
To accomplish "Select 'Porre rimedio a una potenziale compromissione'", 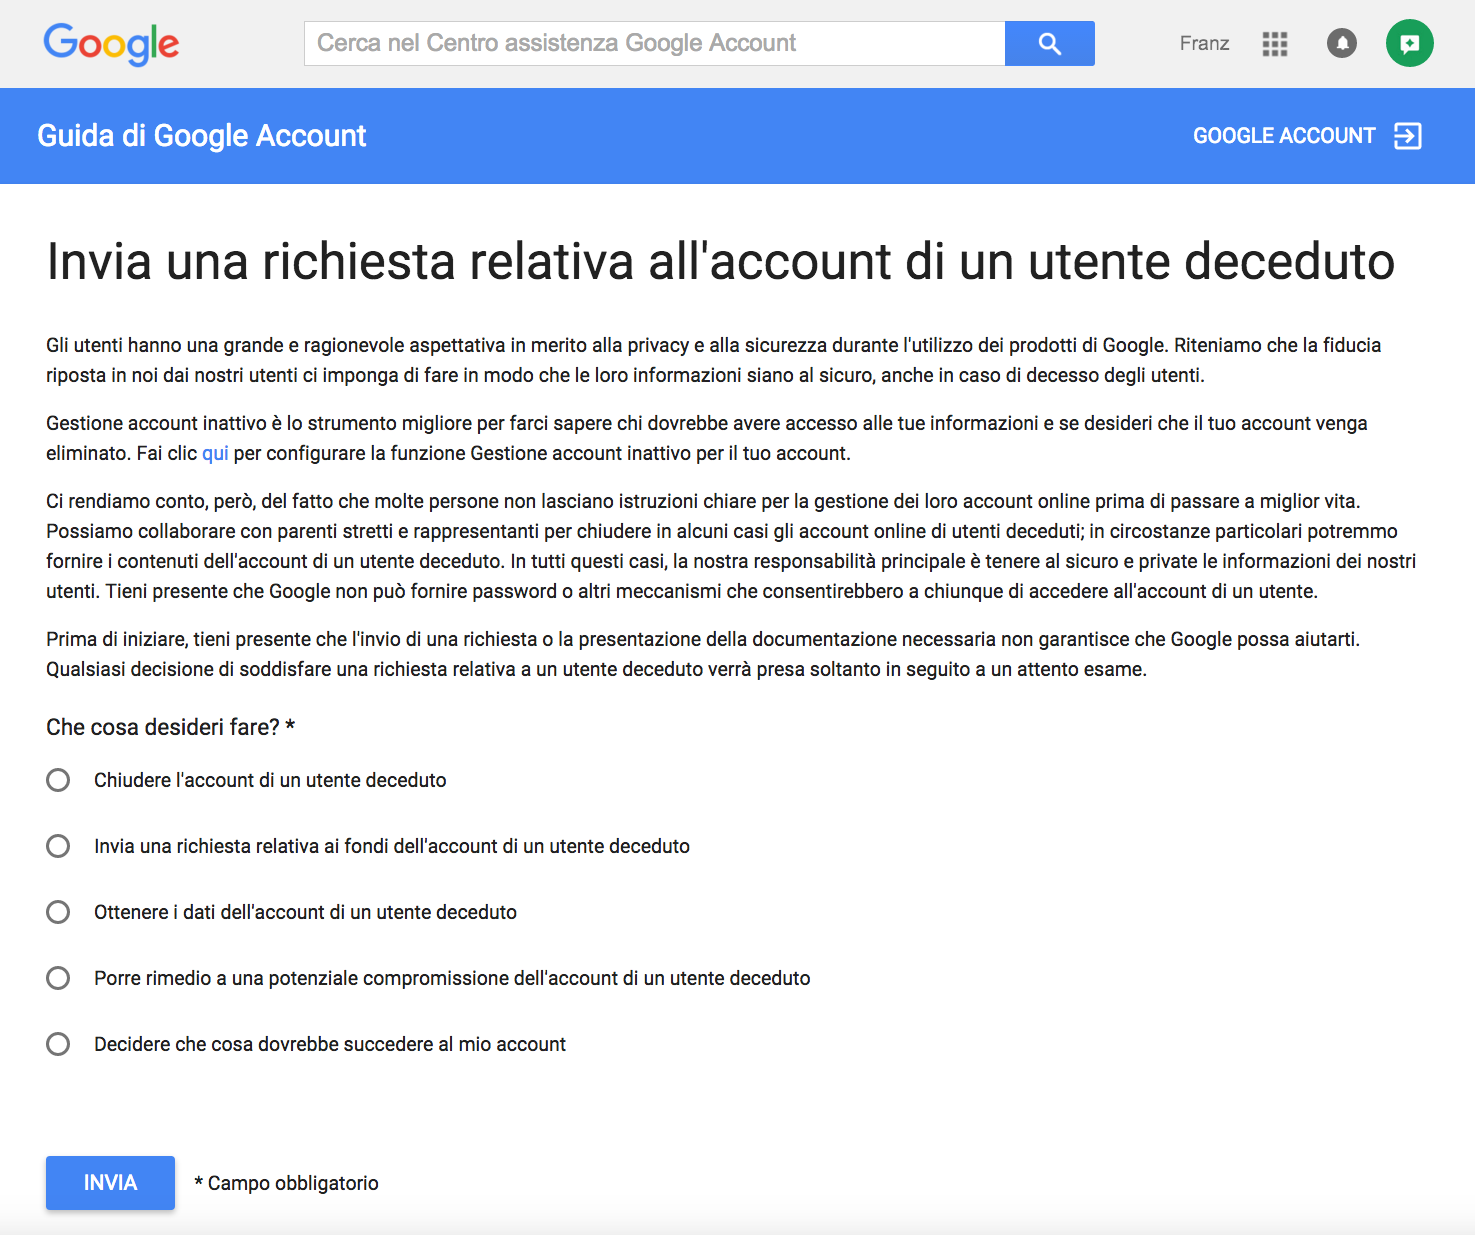I will coord(58,978).
